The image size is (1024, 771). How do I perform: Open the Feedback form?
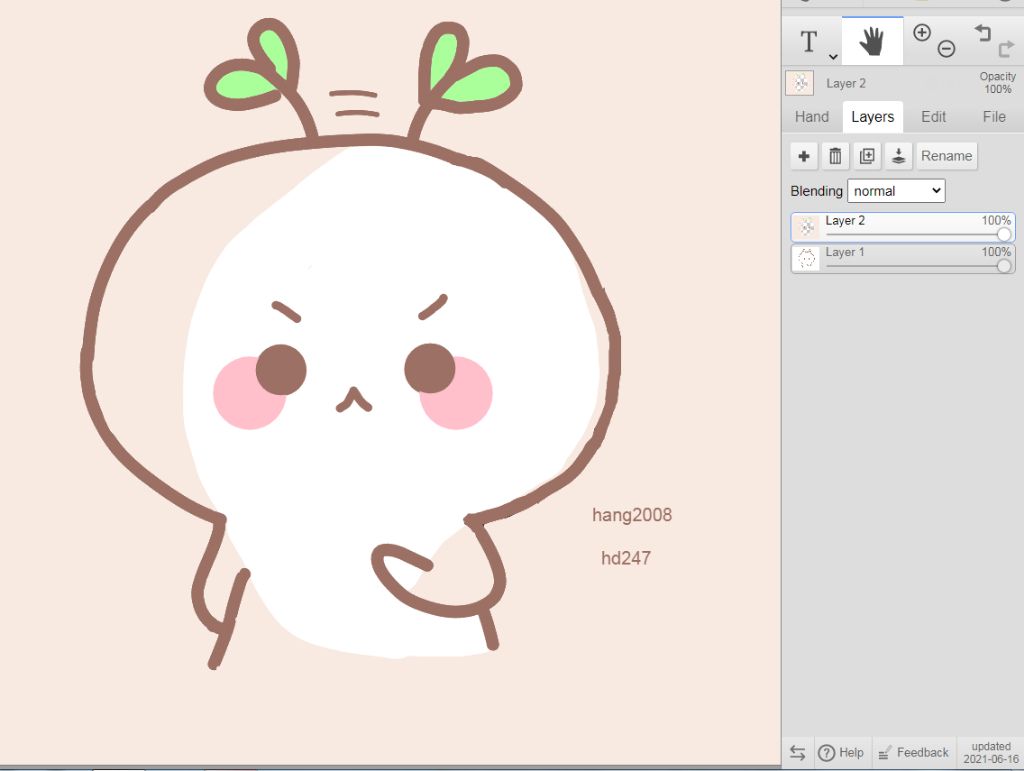[x=914, y=753]
